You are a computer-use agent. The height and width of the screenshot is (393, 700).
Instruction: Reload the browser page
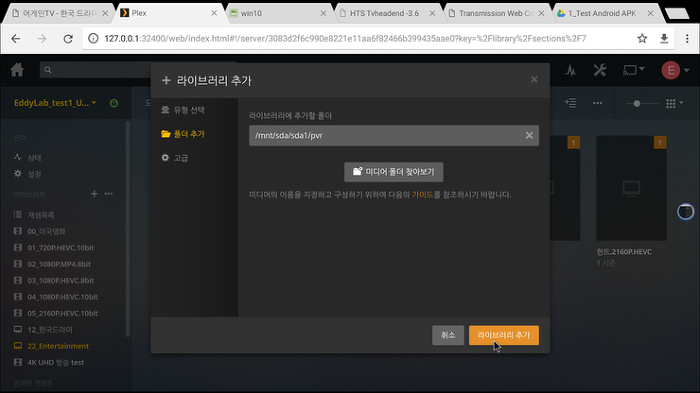pos(68,39)
